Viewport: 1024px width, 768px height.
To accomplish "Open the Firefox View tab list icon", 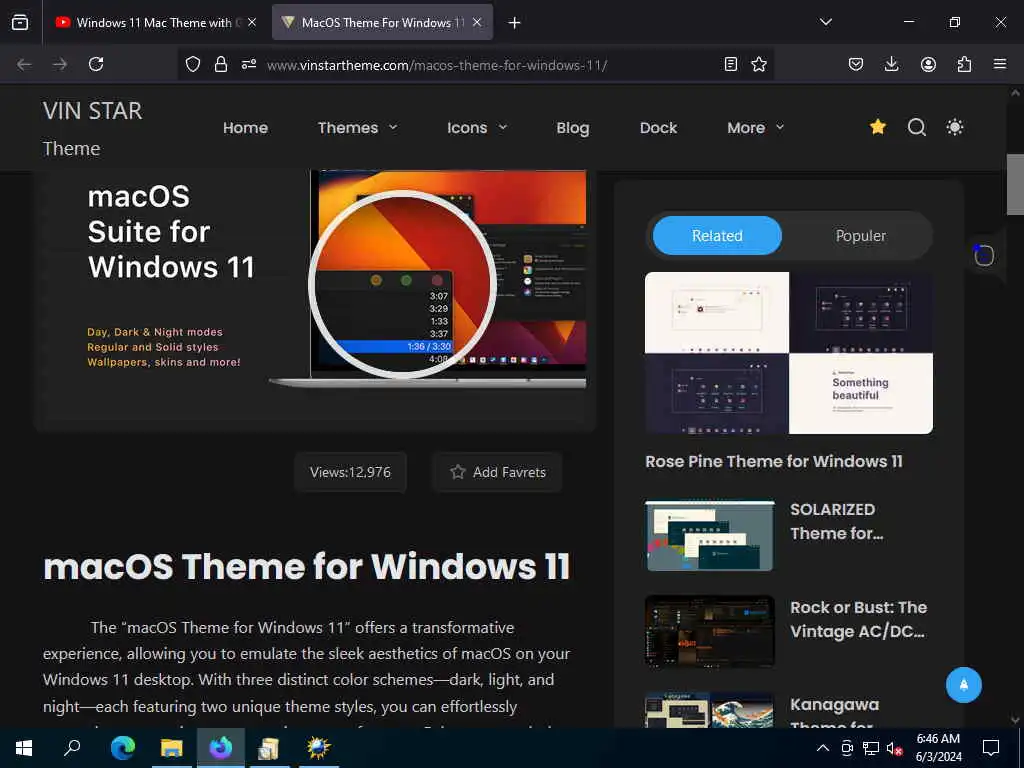I will click(x=20, y=22).
